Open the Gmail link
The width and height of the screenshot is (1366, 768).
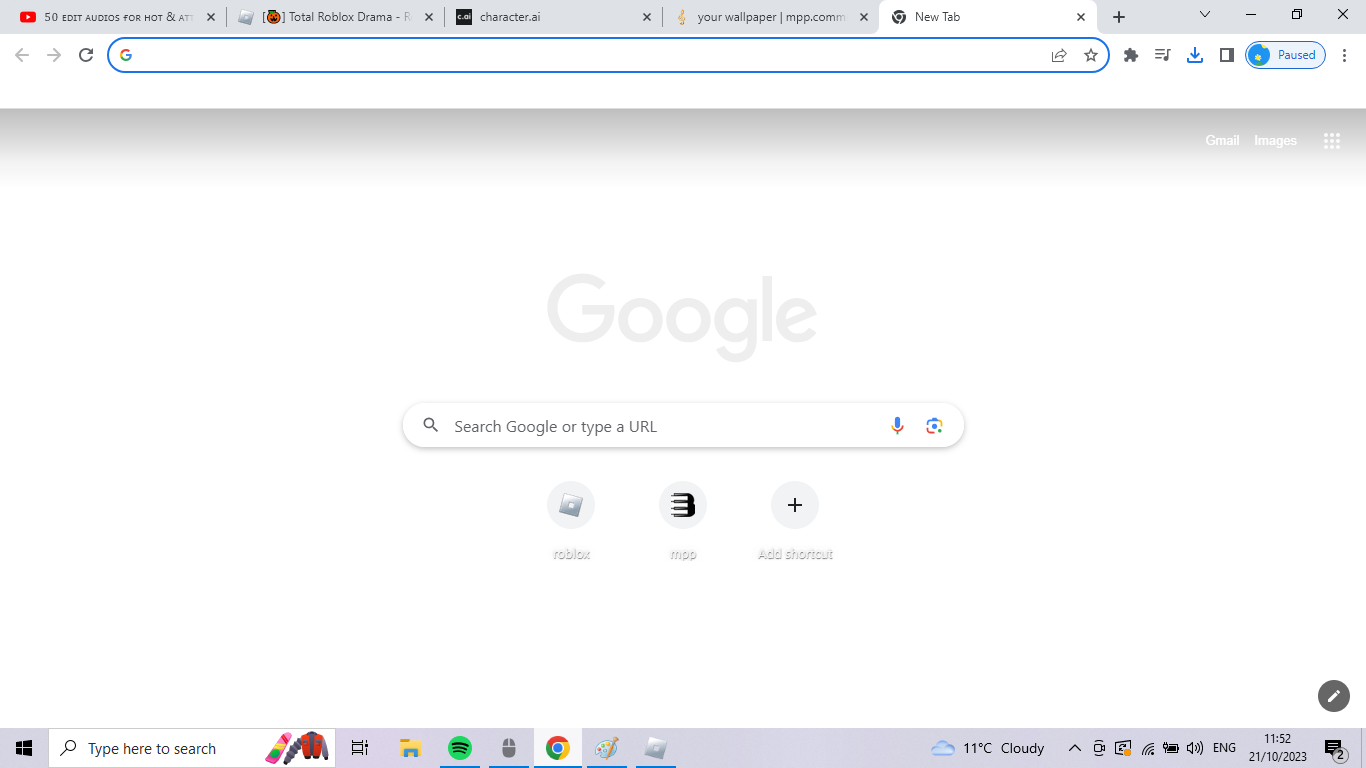pos(1222,141)
